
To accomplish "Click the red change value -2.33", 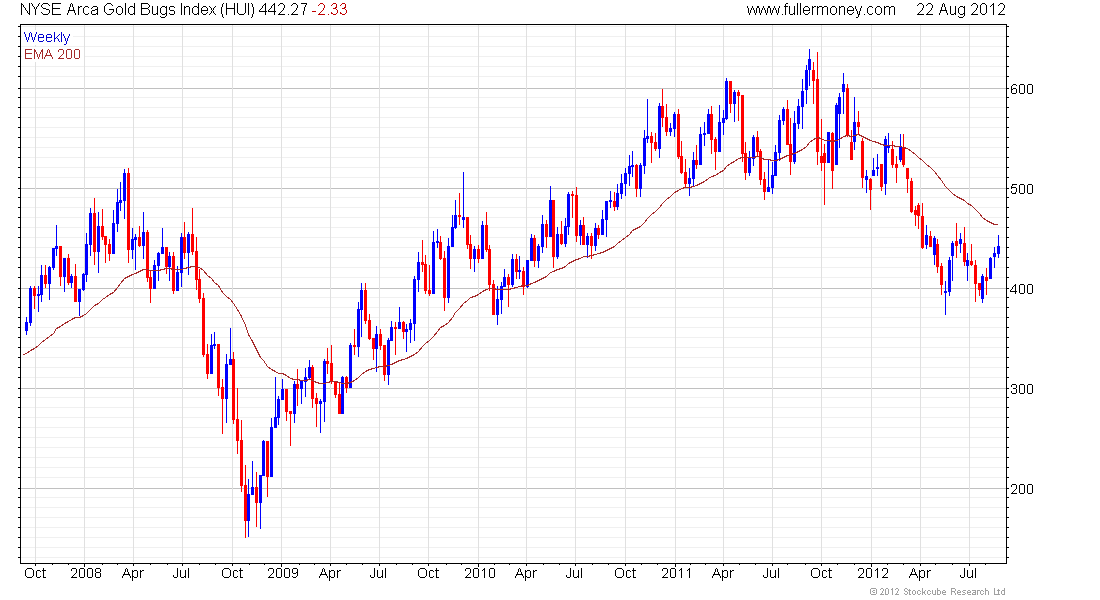I will point(329,10).
